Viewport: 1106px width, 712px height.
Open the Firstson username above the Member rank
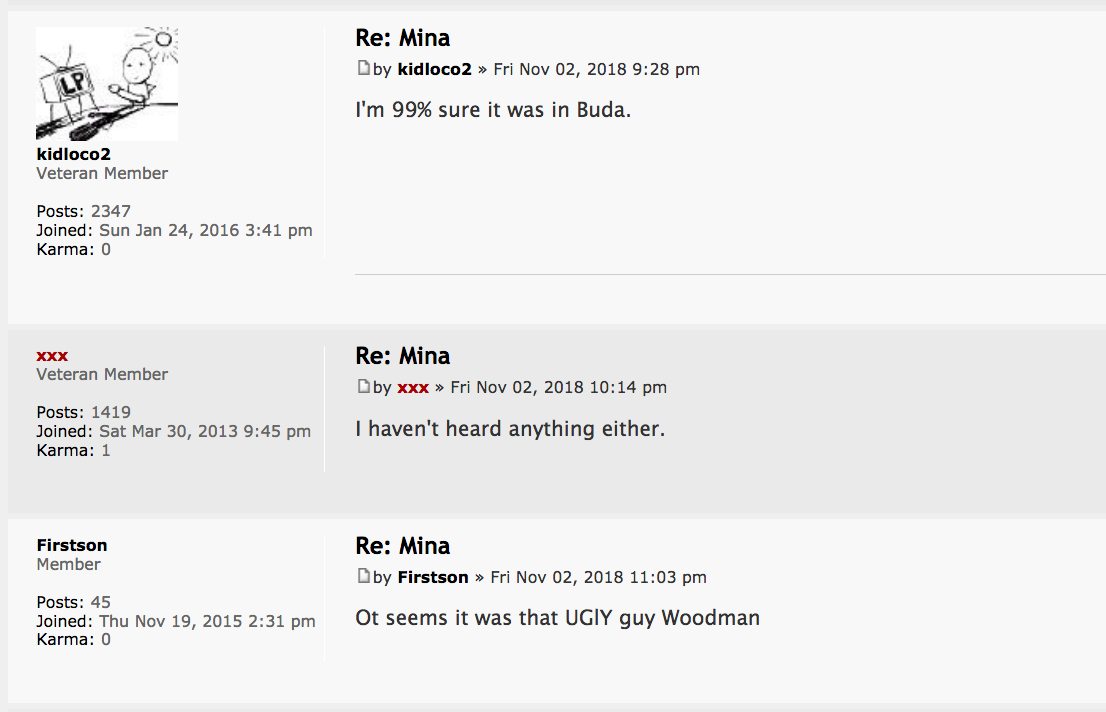[72, 545]
